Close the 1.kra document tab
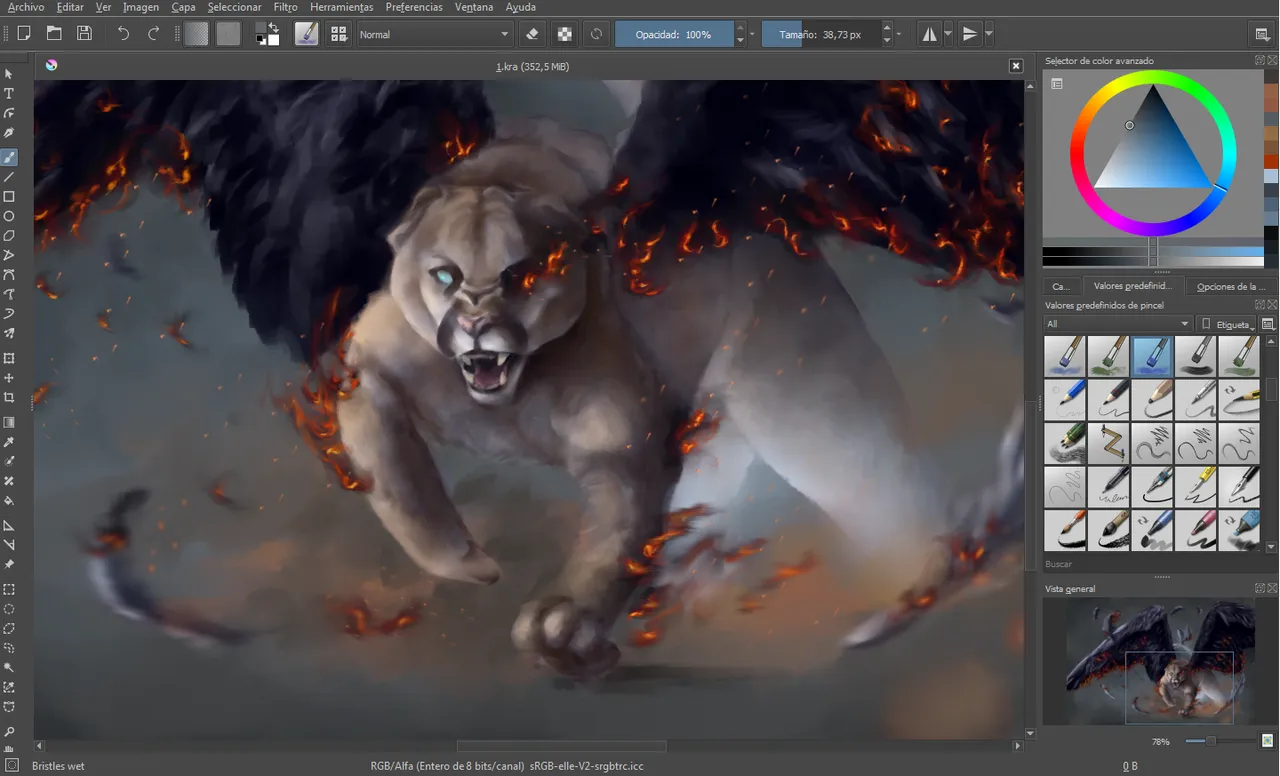The width and height of the screenshot is (1280, 776). (1016, 66)
